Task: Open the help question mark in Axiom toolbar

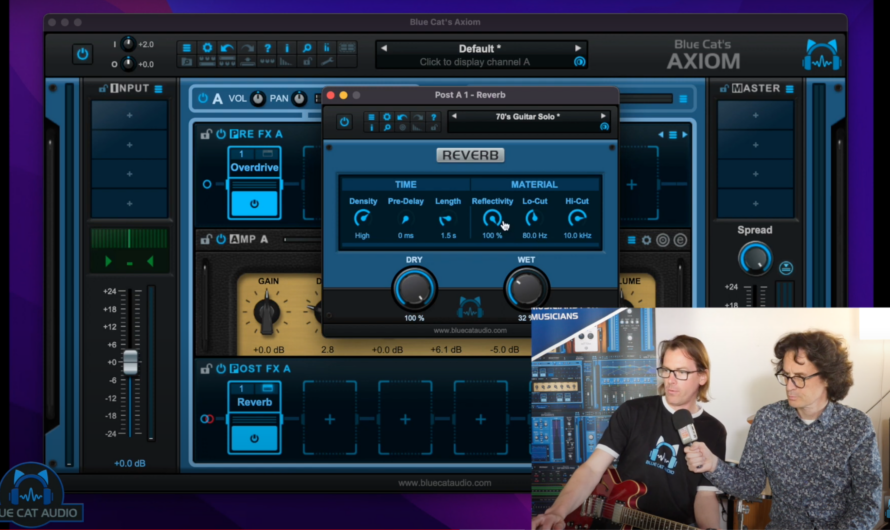Action: click(267, 48)
